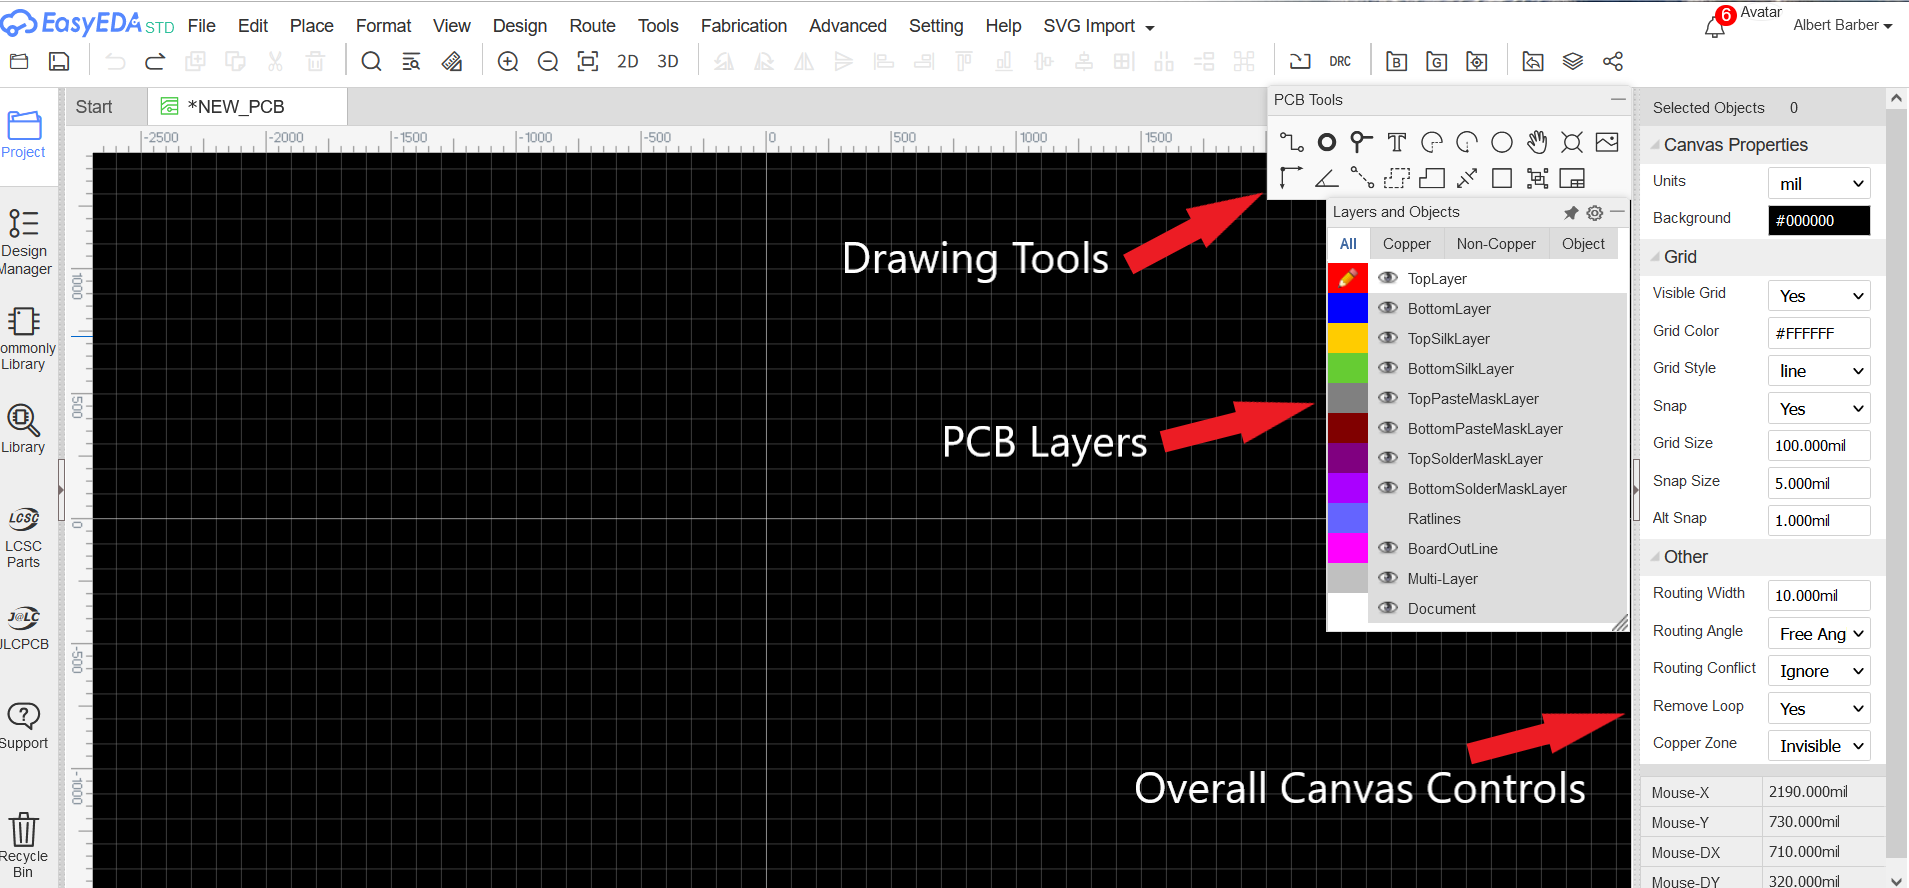The width and height of the screenshot is (1909, 888).
Task: Click the BoardOutLine magenta color swatch
Action: (x=1347, y=548)
